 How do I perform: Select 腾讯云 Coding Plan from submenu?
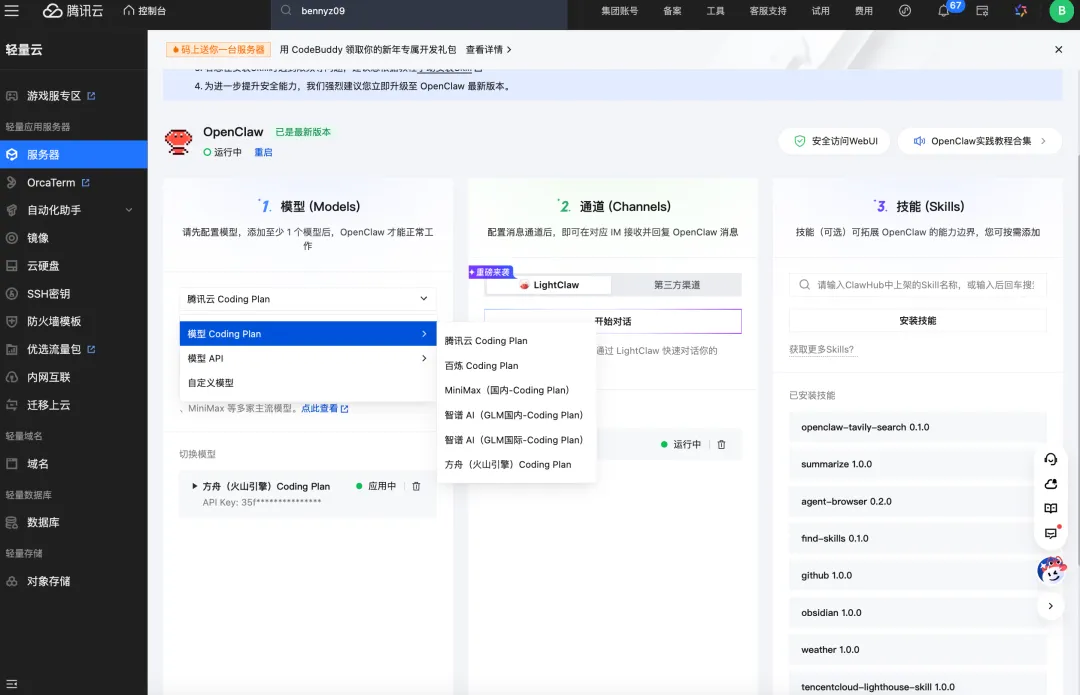(486, 340)
